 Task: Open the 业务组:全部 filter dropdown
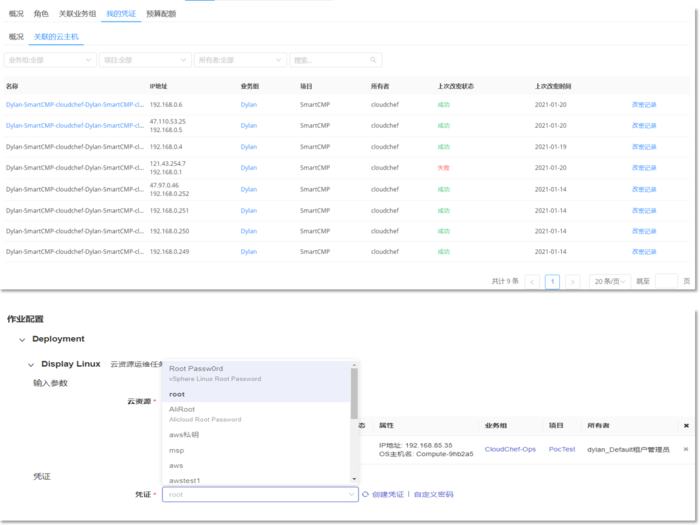(50, 60)
